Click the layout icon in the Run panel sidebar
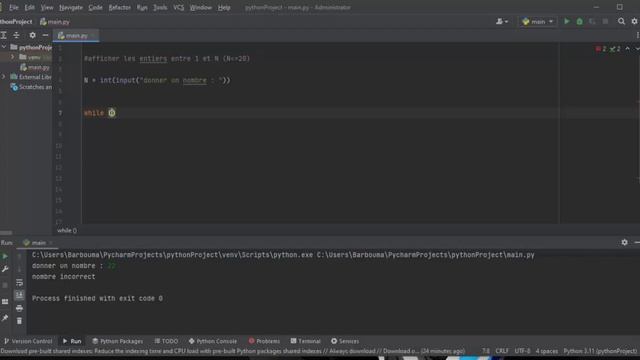 point(5,302)
